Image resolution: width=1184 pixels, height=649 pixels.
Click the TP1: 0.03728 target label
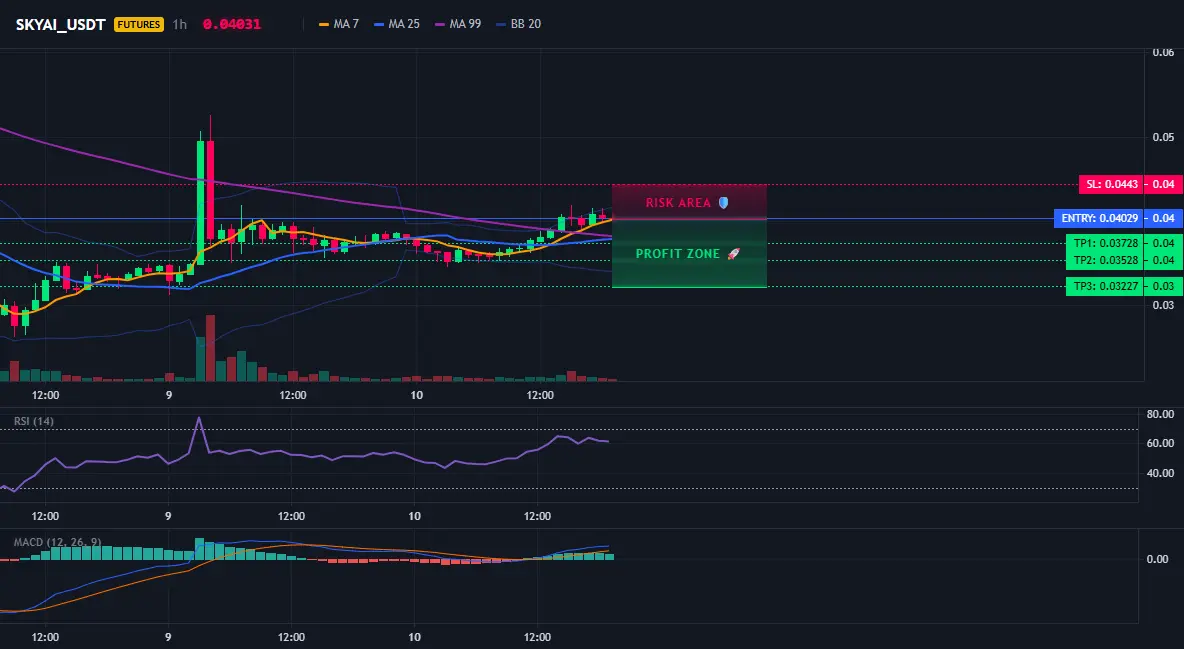[1105, 243]
